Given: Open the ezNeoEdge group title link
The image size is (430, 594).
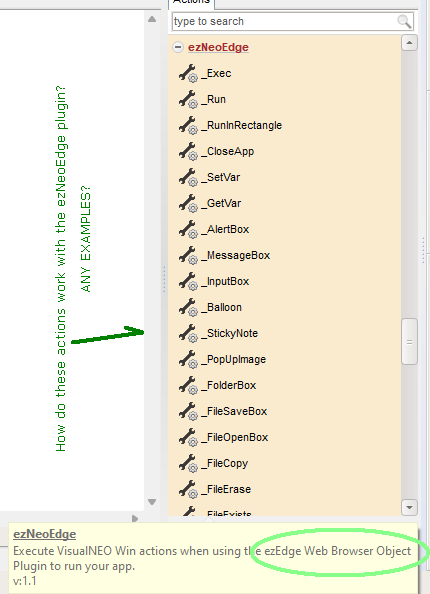Looking at the screenshot, I should [x=218, y=47].
